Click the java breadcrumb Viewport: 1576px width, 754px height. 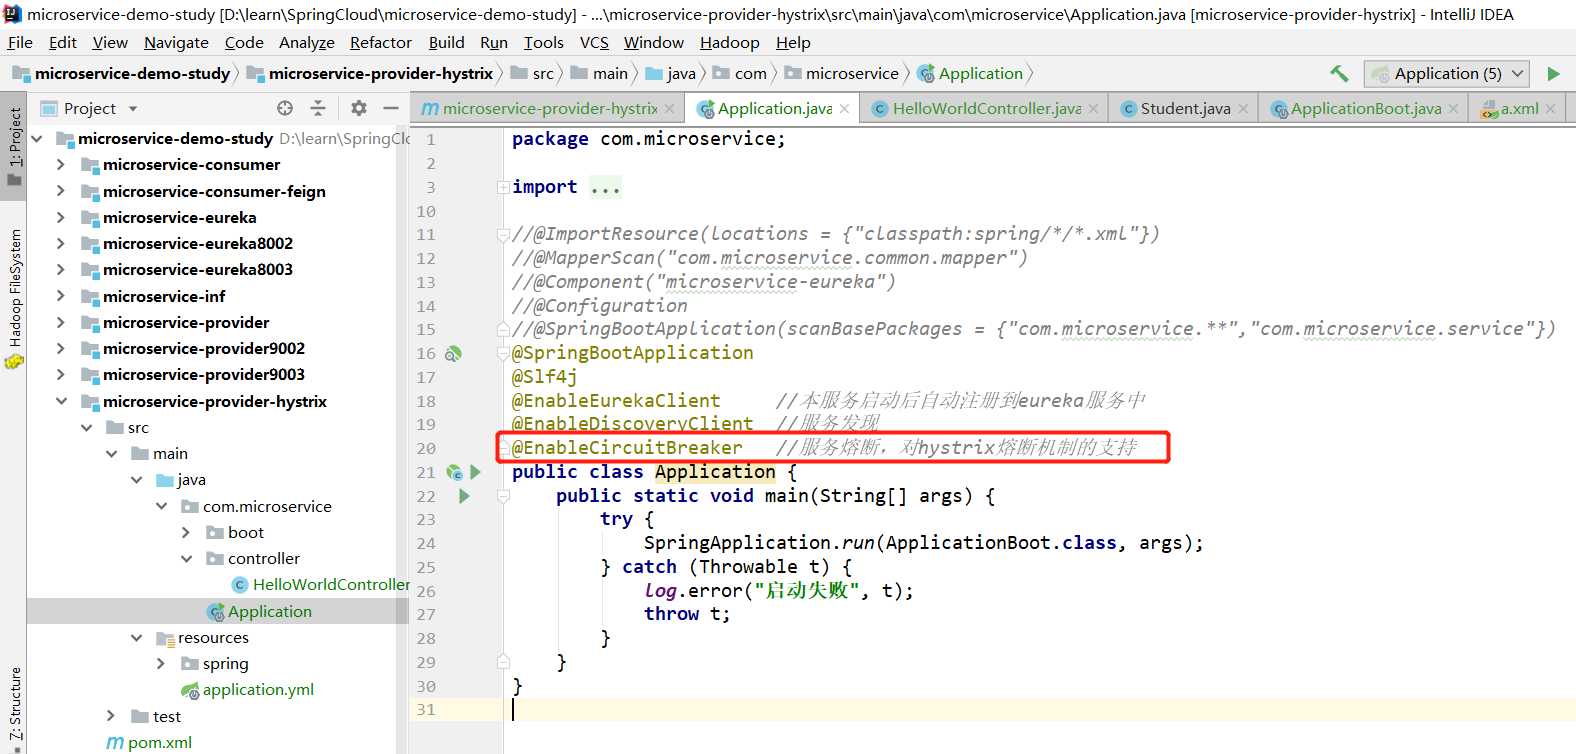pos(671,73)
